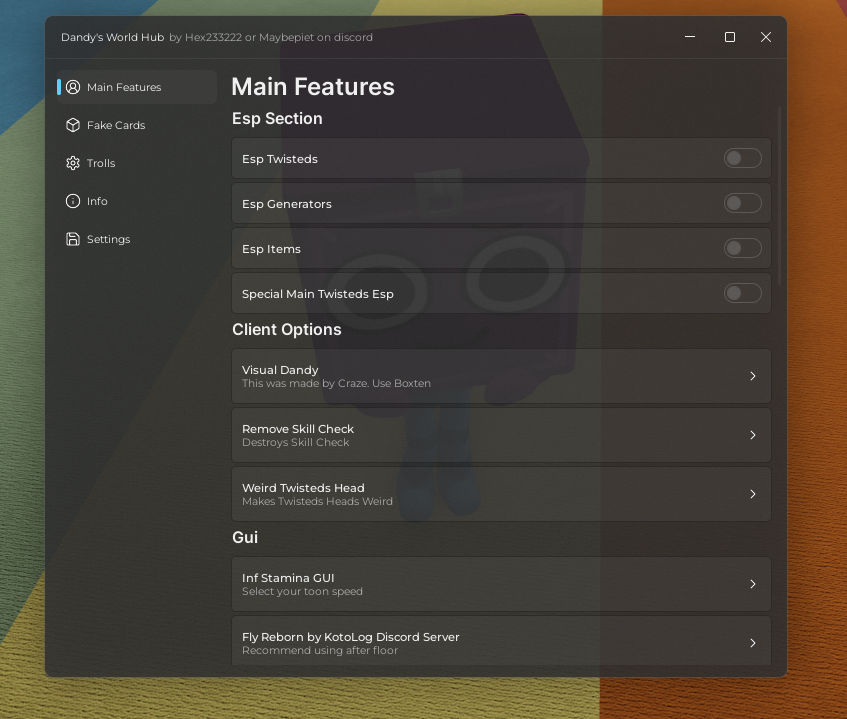Viewport: 847px width, 719px height.
Task: Click the content area vertical scrollbar
Action: pyautogui.click(x=779, y=196)
